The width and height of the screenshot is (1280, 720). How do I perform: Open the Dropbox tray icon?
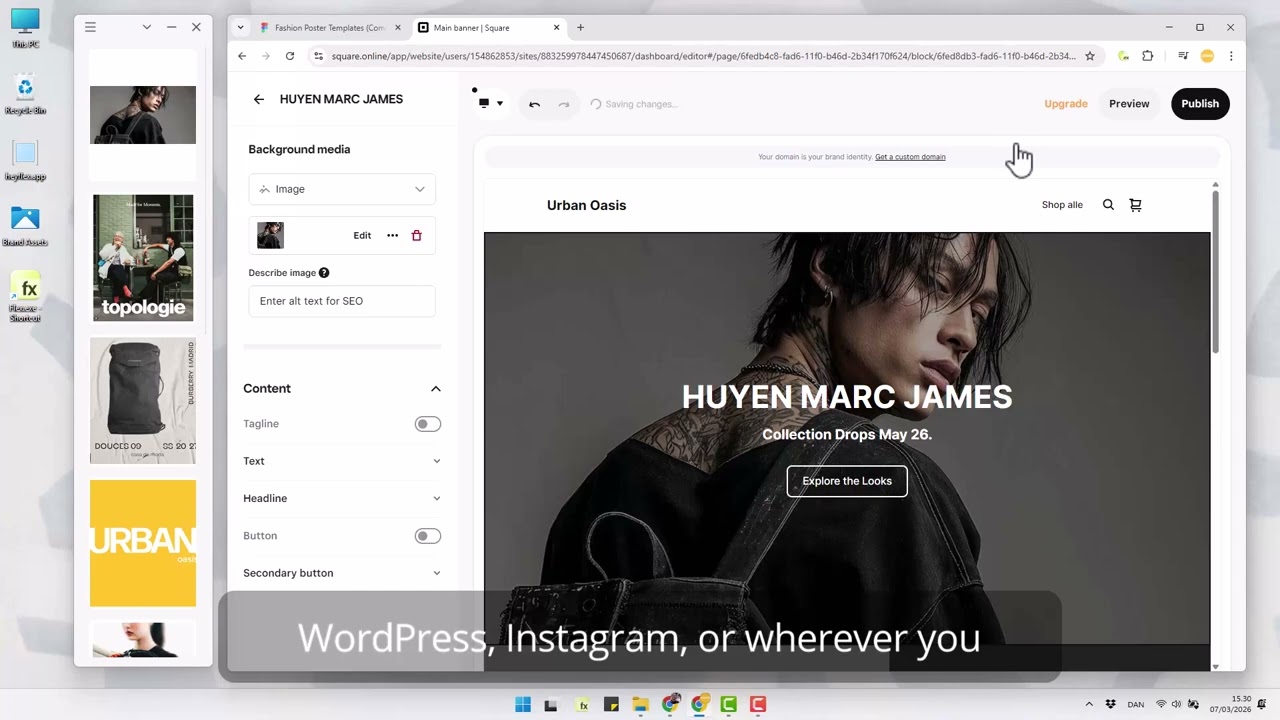[x=1110, y=704]
